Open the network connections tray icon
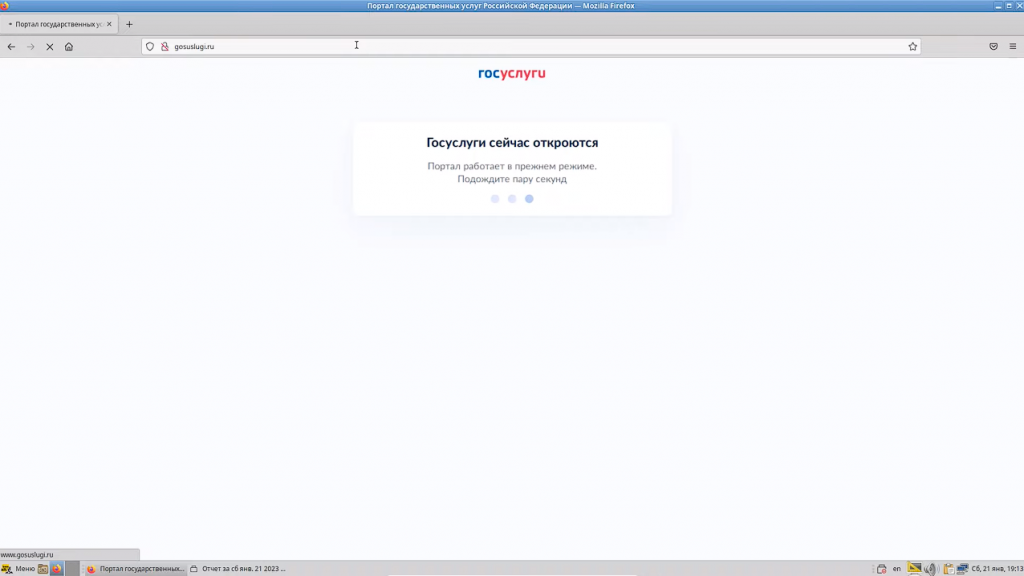Viewport: 1024px width, 576px height. coord(963,569)
